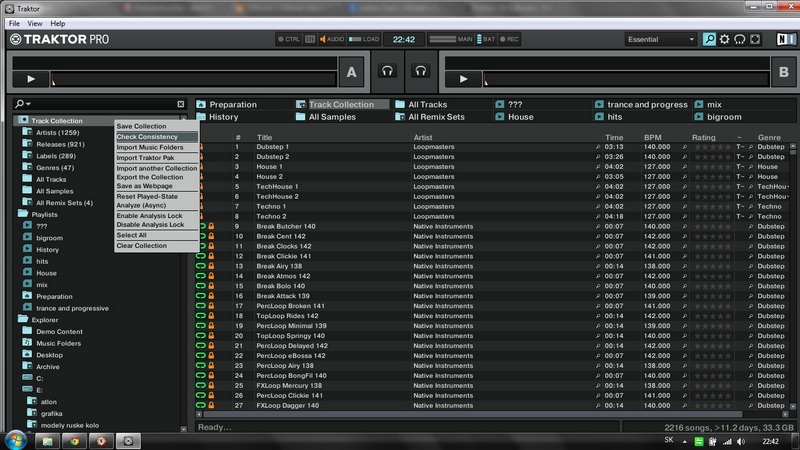This screenshot has height=450, width=800.
Task: Toggle the REC indicator in the header
Action: pyautogui.click(x=510, y=40)
